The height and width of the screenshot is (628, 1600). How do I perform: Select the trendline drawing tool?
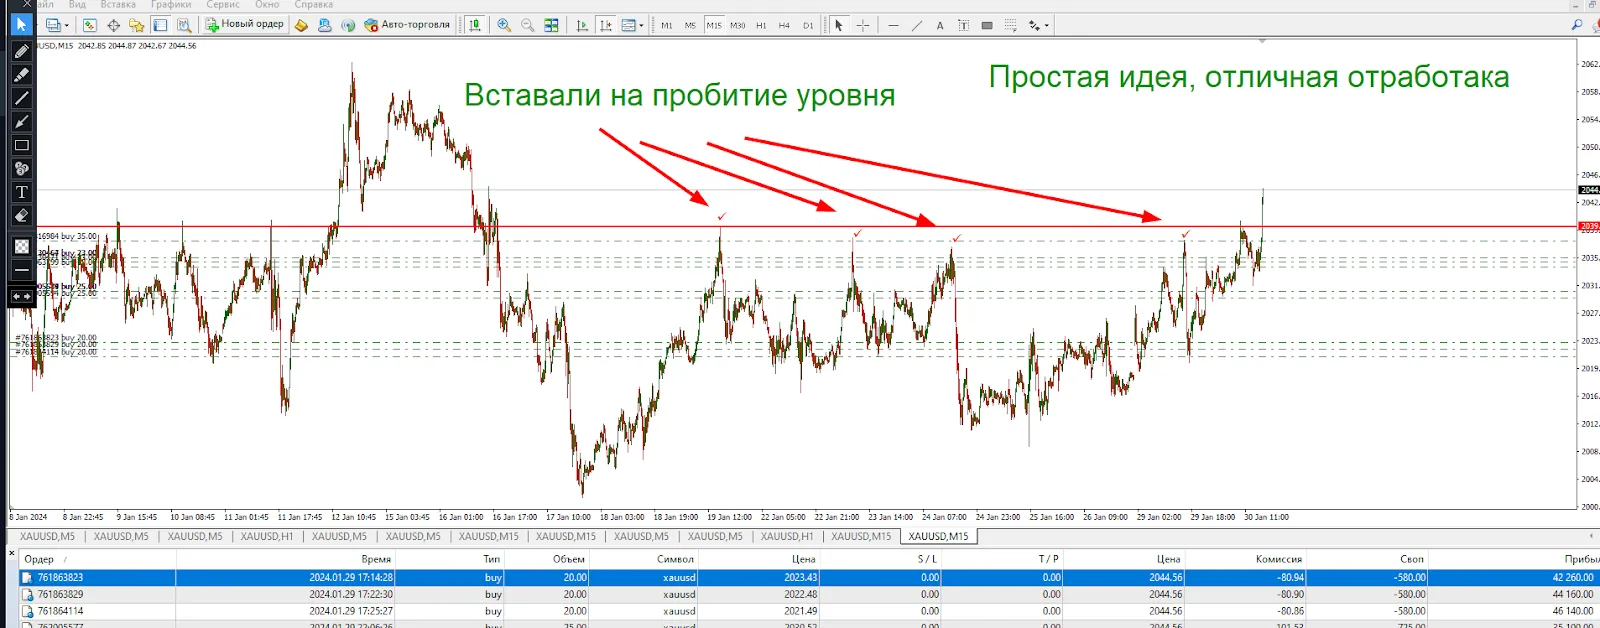click(917, 25)
